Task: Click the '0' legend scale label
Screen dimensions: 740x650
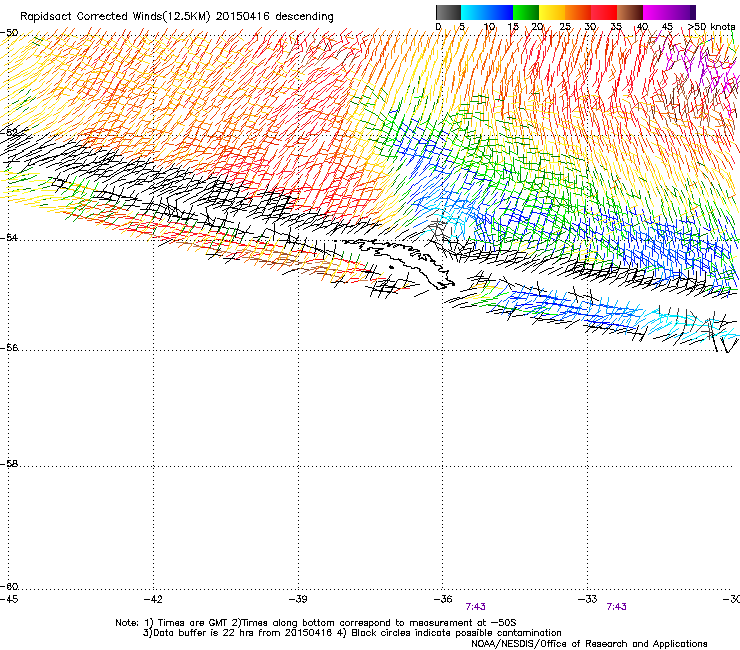Action: pos(438,27)
